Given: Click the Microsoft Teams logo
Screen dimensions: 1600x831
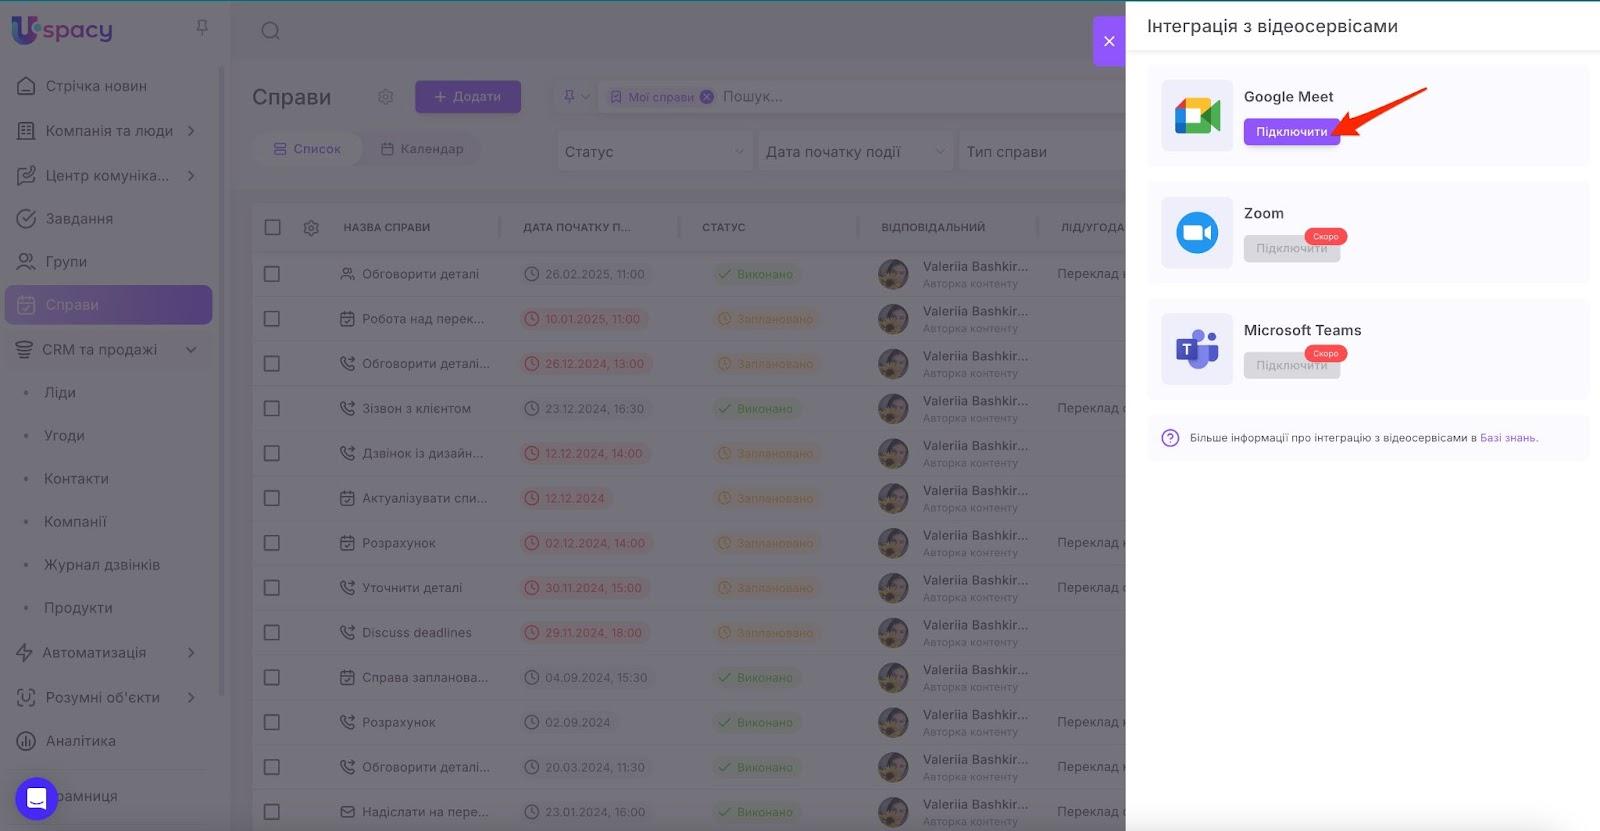Looking at the screenshot, I should coord(1197,349).
